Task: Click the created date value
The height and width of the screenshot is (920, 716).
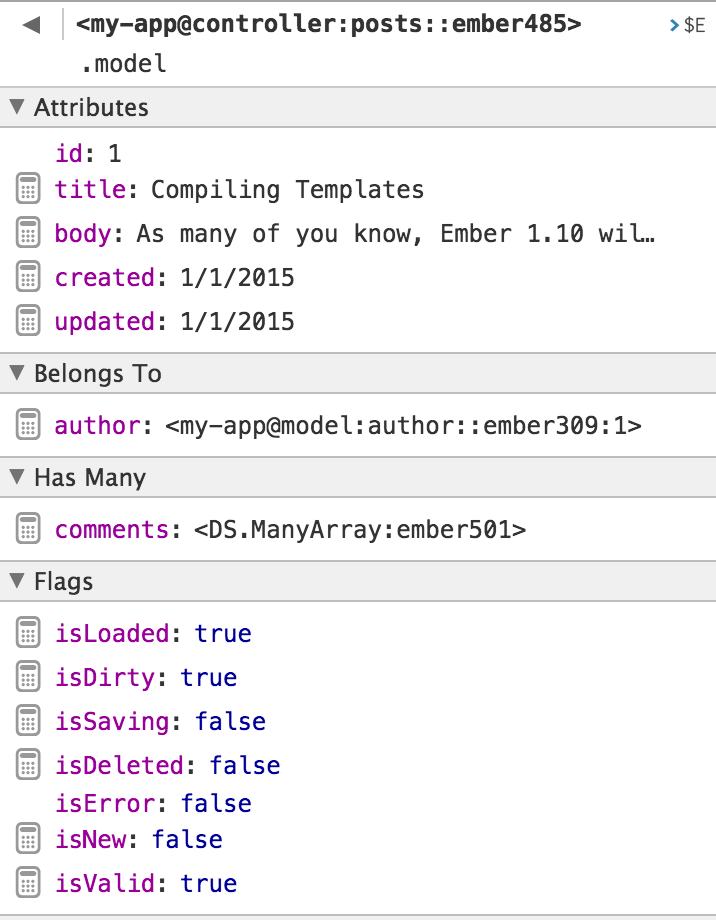Action: [x=237, y=278]
